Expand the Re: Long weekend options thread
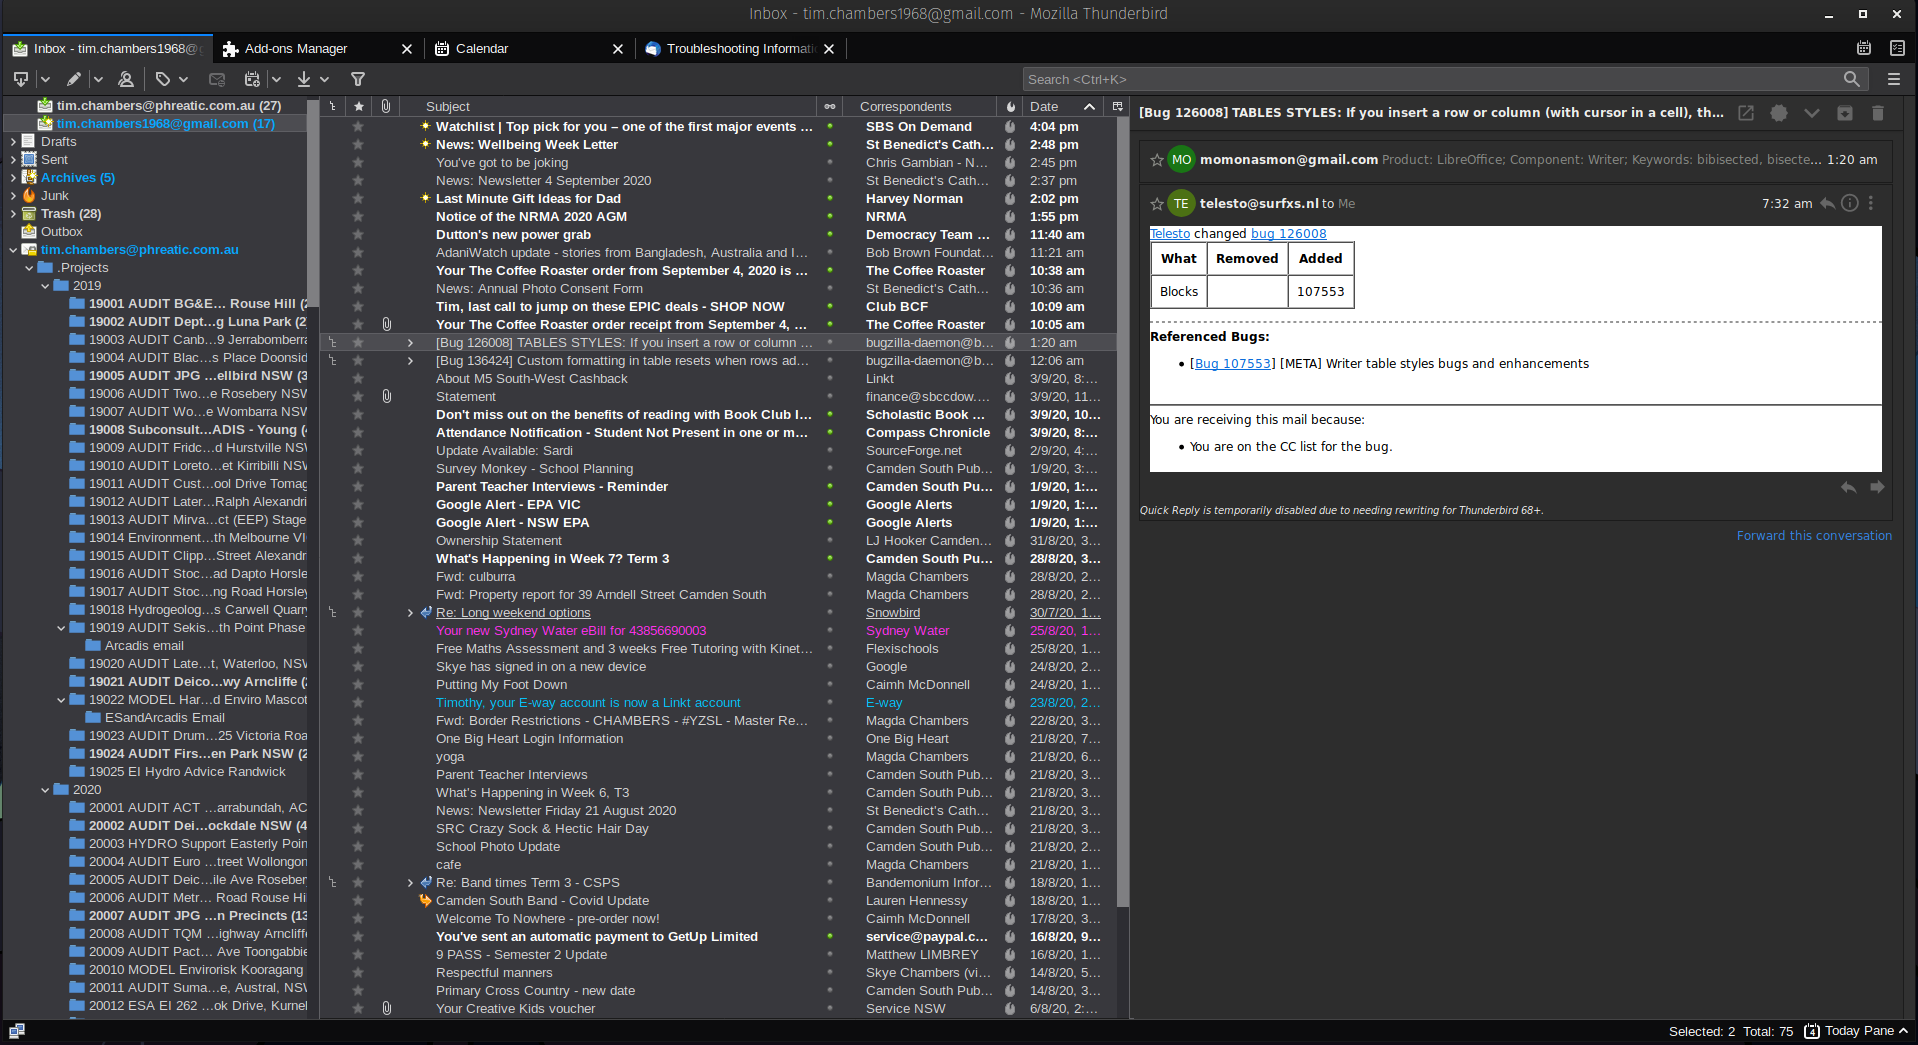 pos(409,612)
